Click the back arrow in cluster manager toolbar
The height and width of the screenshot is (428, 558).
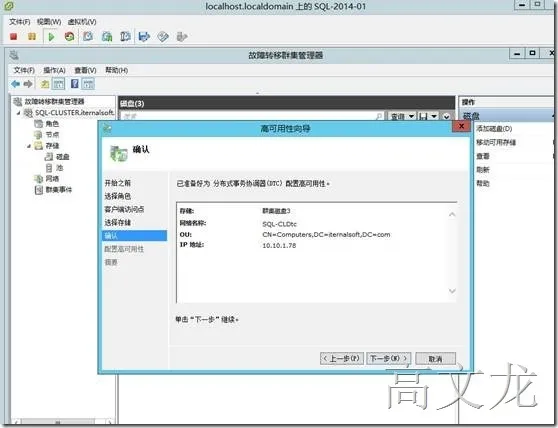click(15, 84)
